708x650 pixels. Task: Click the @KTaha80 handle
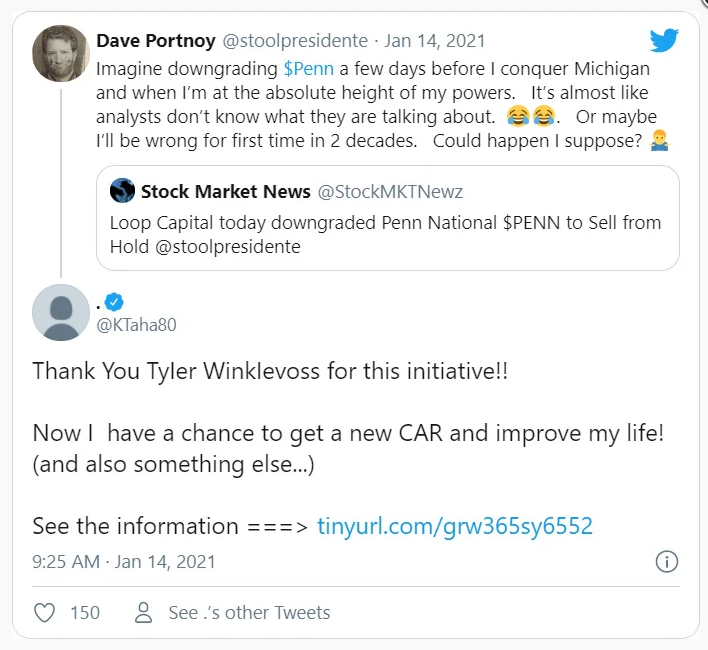tap(139, 324)
